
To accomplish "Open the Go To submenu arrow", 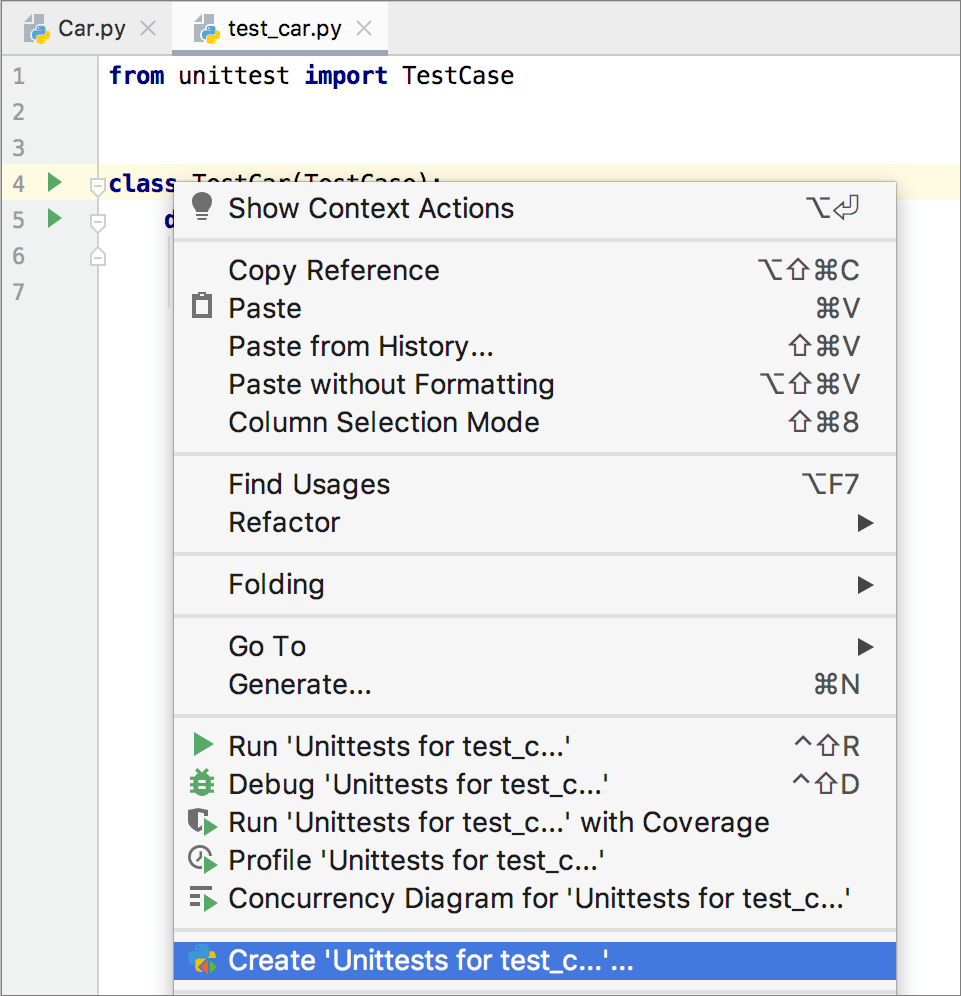I will (865, 647).
